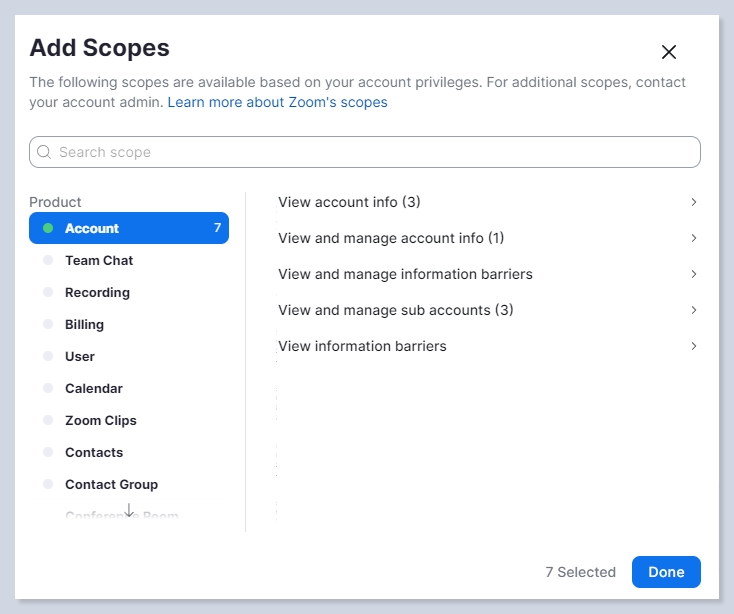Click the magnifier icon in search field

[x=44, y=152]
